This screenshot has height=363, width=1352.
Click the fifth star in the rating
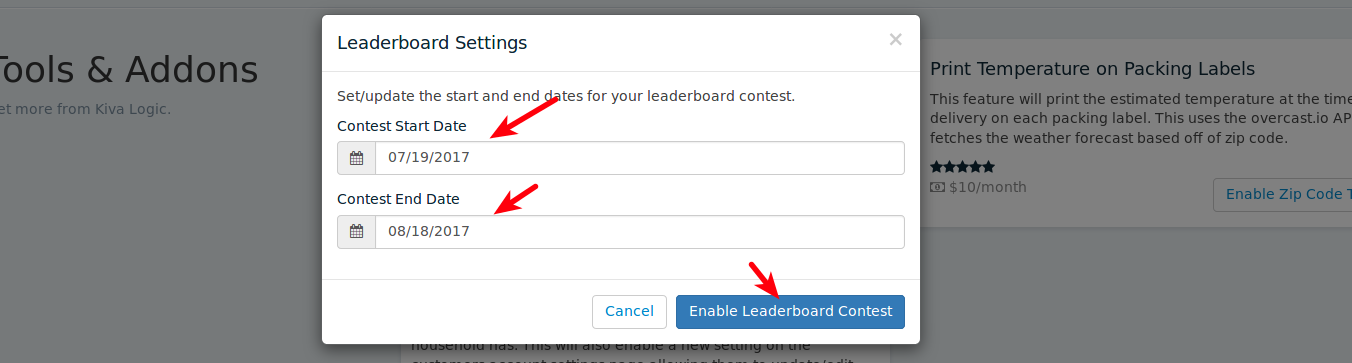988,167
